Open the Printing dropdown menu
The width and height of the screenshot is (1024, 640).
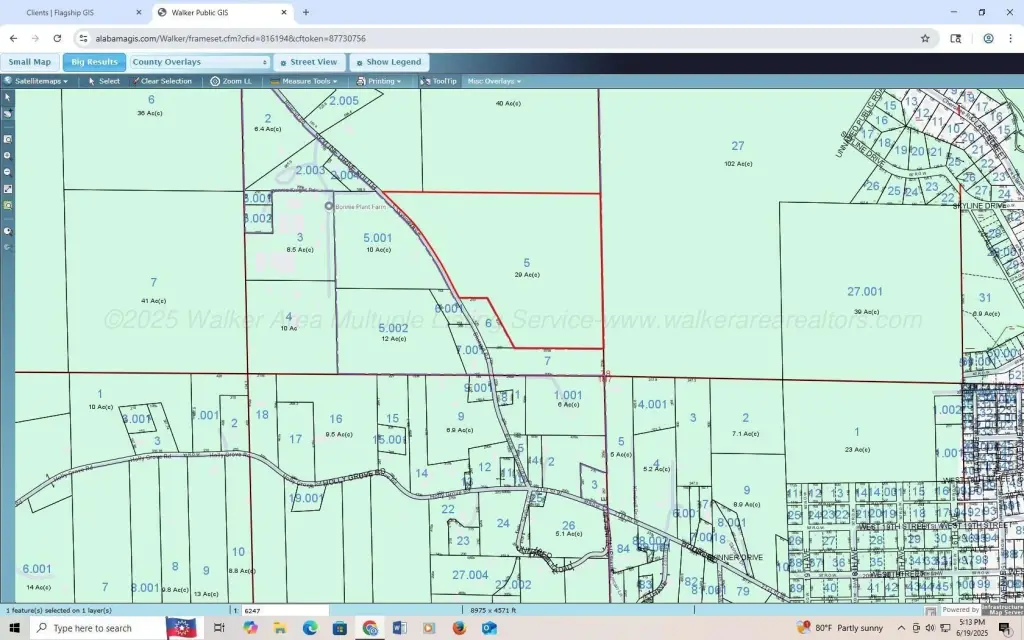380,81
